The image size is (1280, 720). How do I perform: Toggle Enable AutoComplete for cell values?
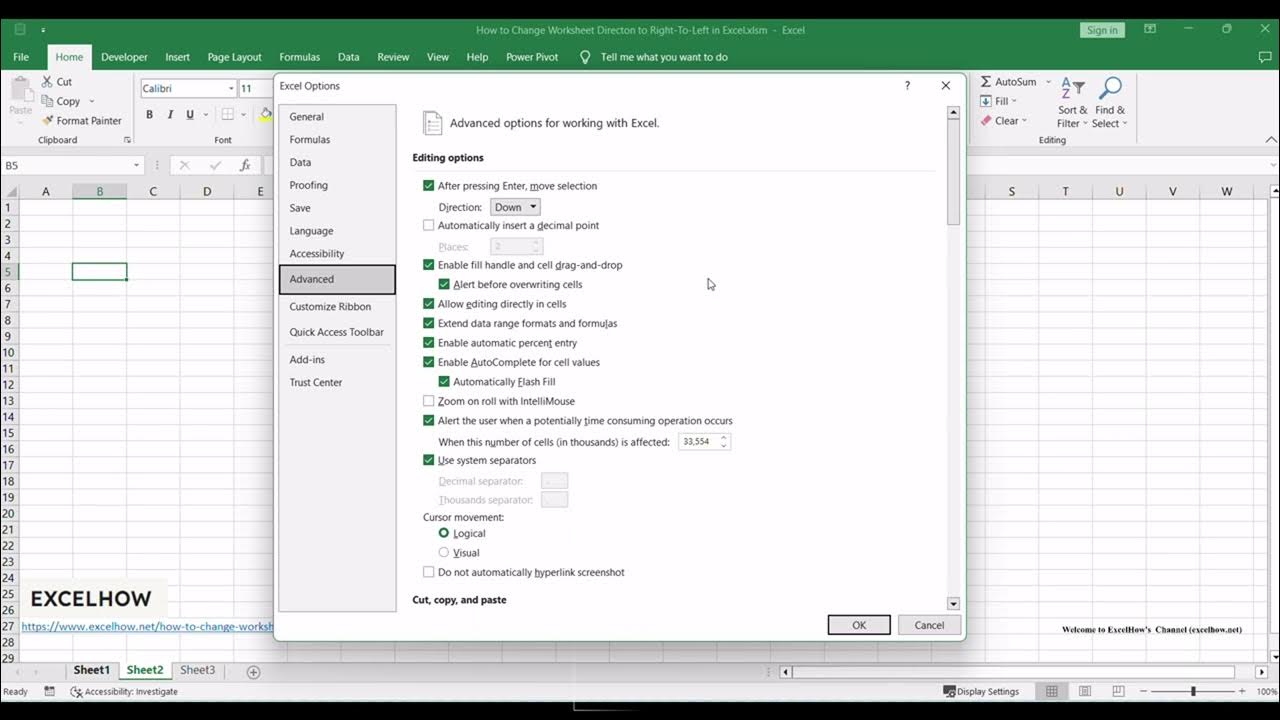pos(429,362)
